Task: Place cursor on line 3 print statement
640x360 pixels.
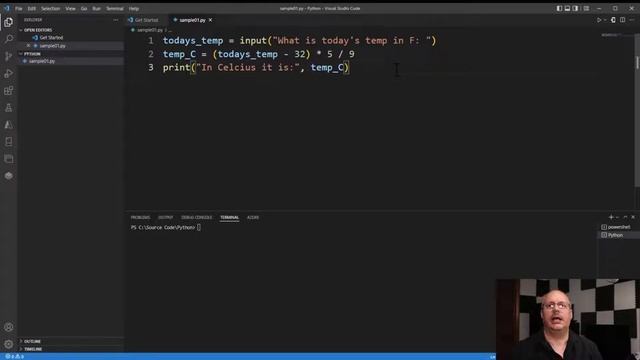Action: click(256, 68)
